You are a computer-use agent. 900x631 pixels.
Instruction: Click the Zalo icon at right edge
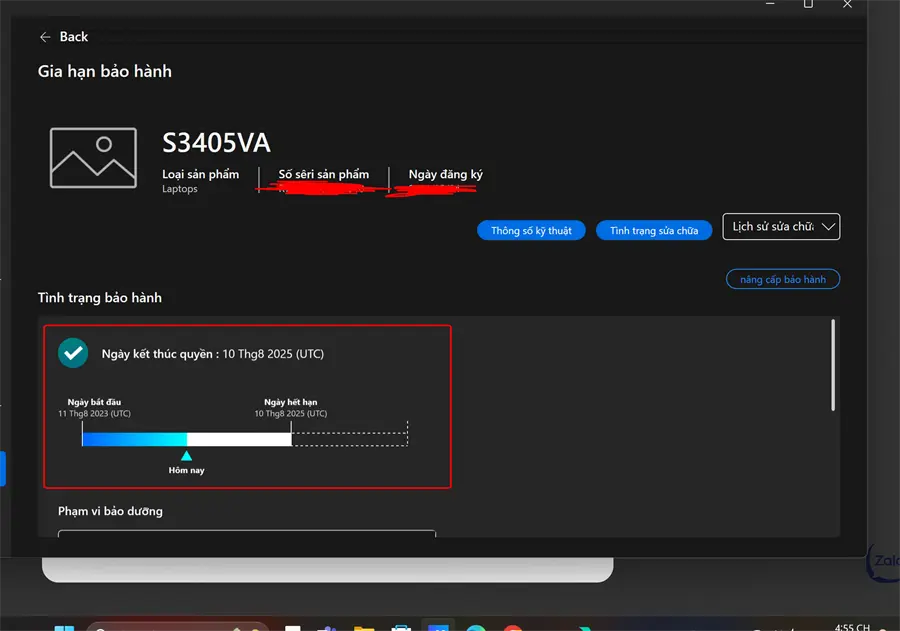point(884,561)
